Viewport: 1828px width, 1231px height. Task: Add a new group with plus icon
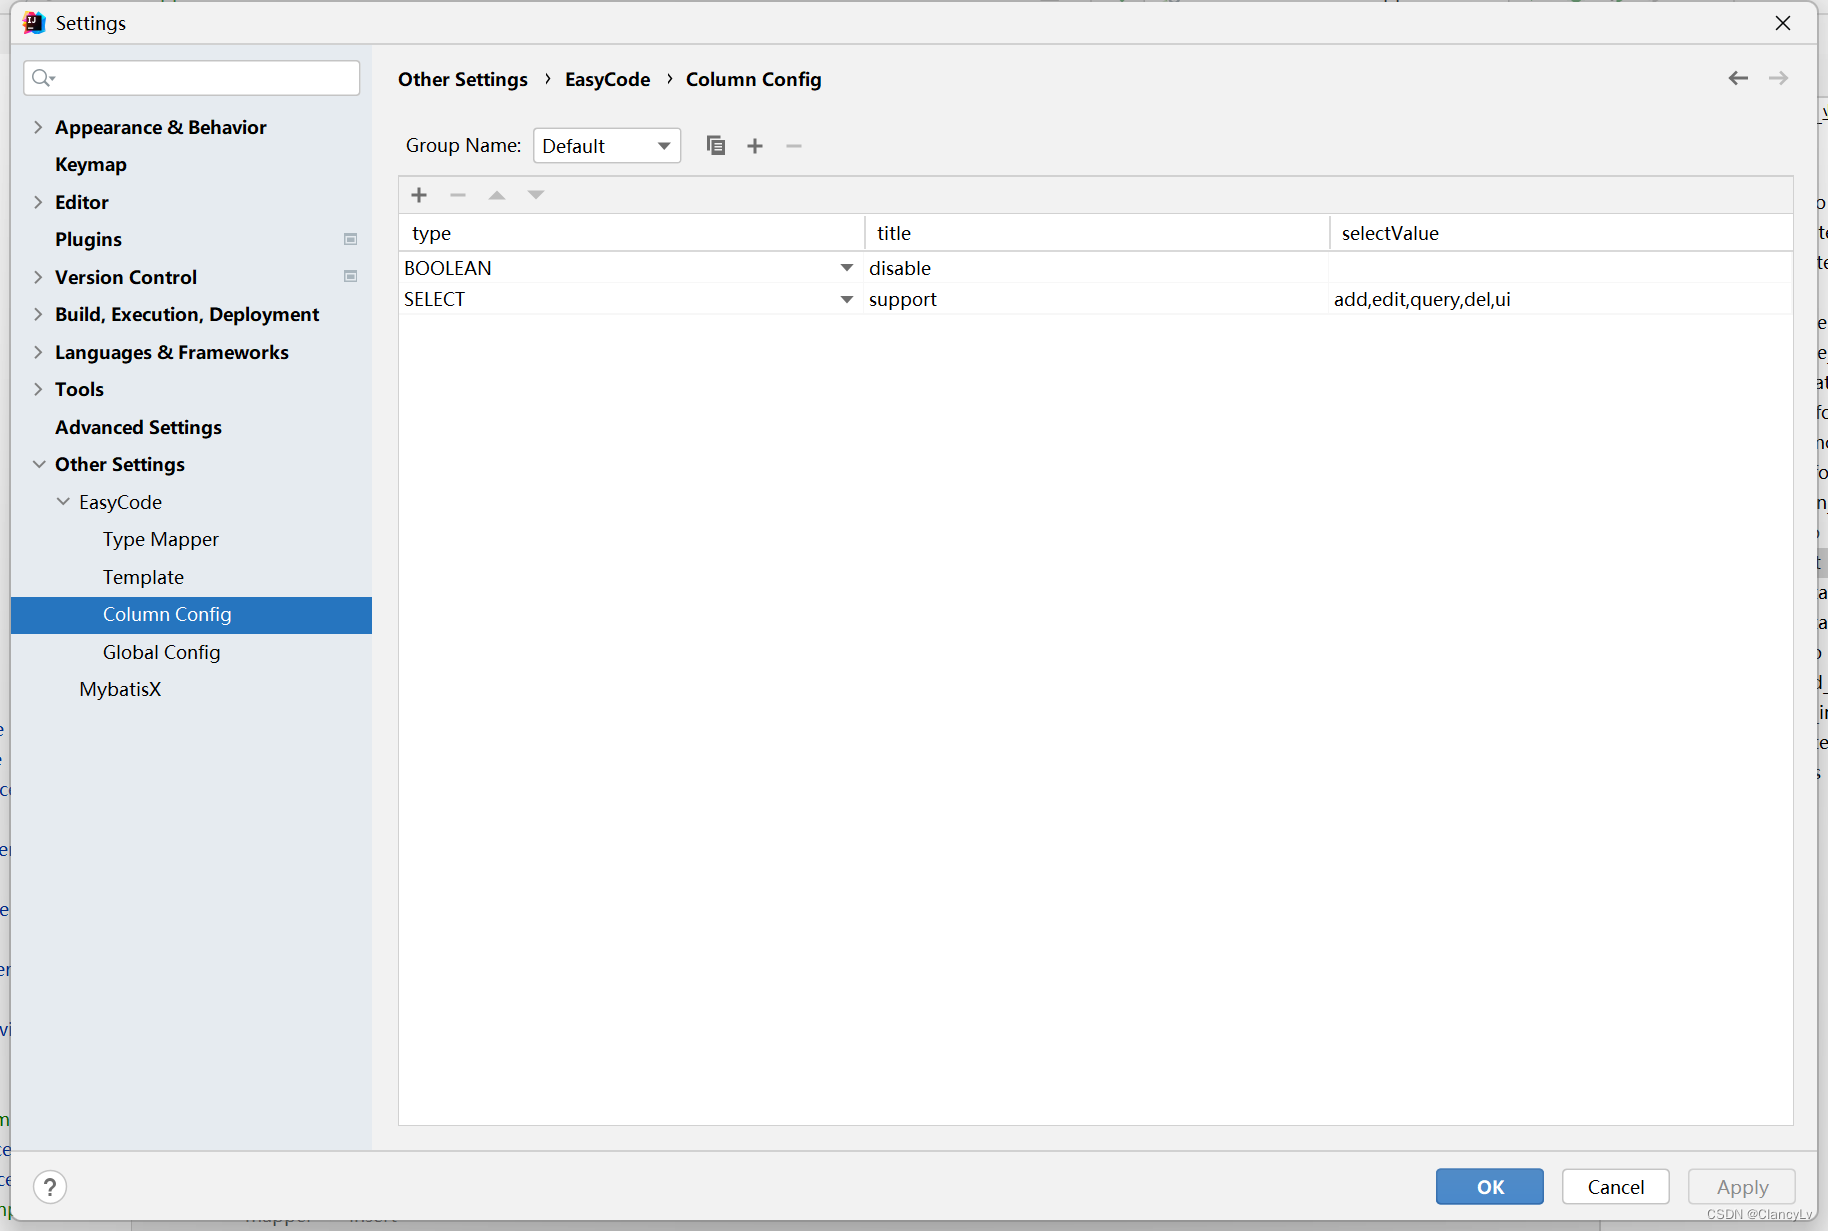click(x=755, y=146)
